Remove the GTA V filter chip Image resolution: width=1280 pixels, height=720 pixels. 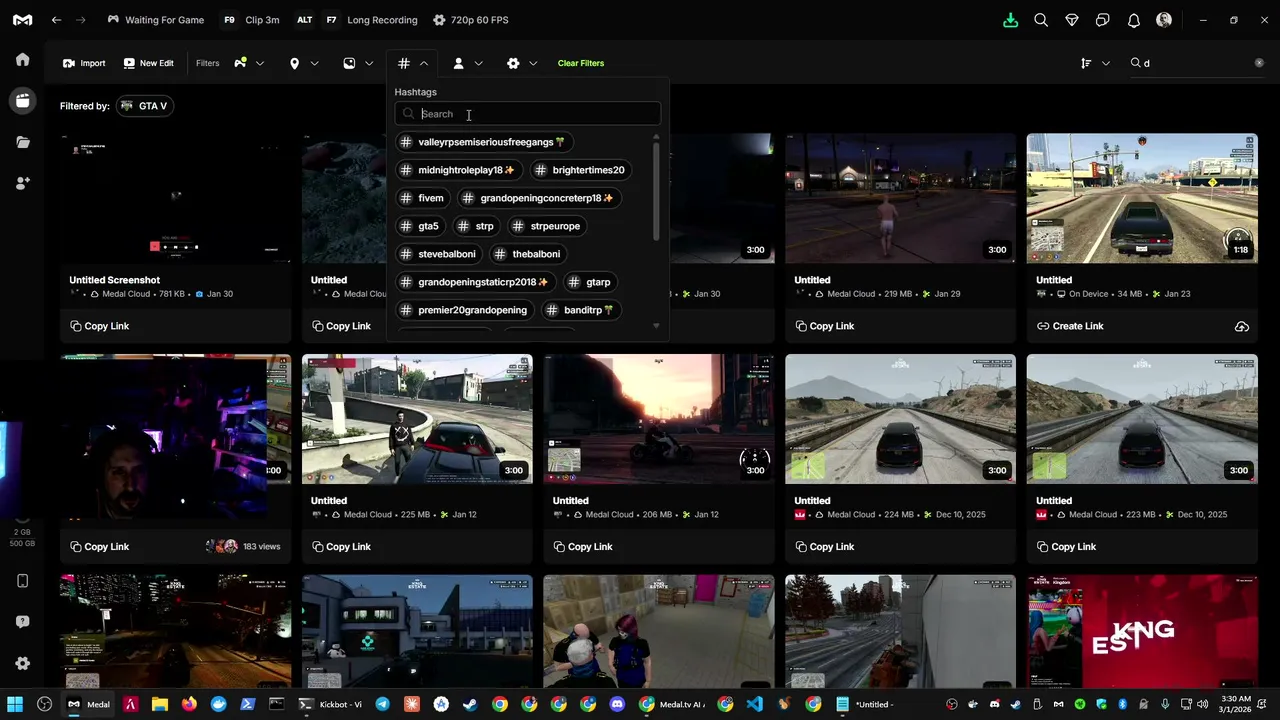(144, 106)
